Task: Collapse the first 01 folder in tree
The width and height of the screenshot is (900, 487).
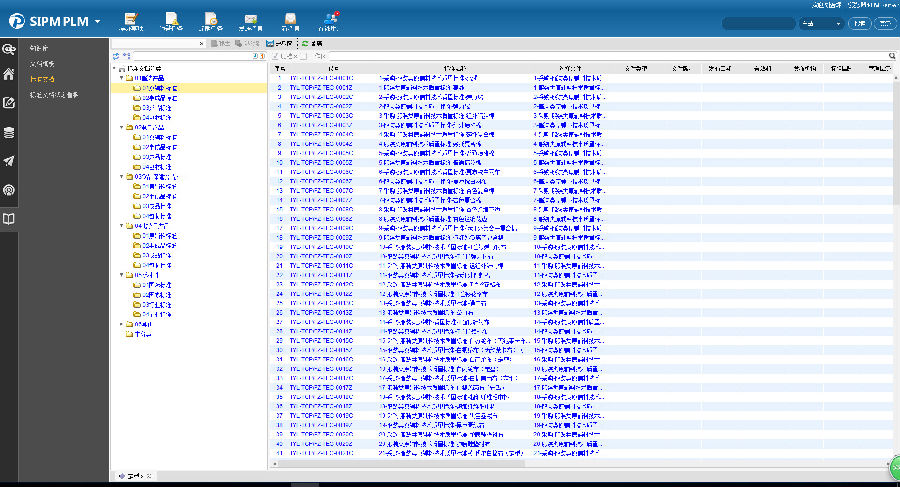Action: coord(121,78)
